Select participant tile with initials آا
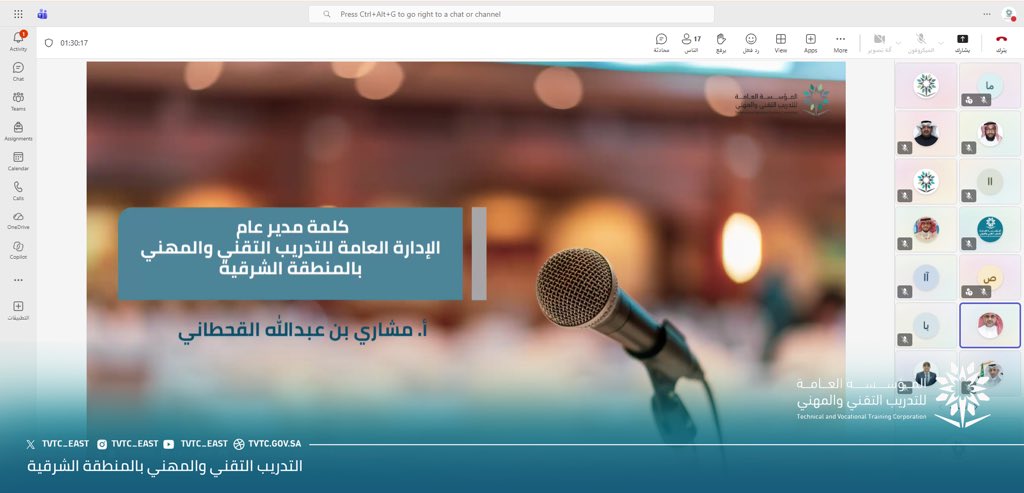Viewport: 1024px width, 493px height. [926, 278]
